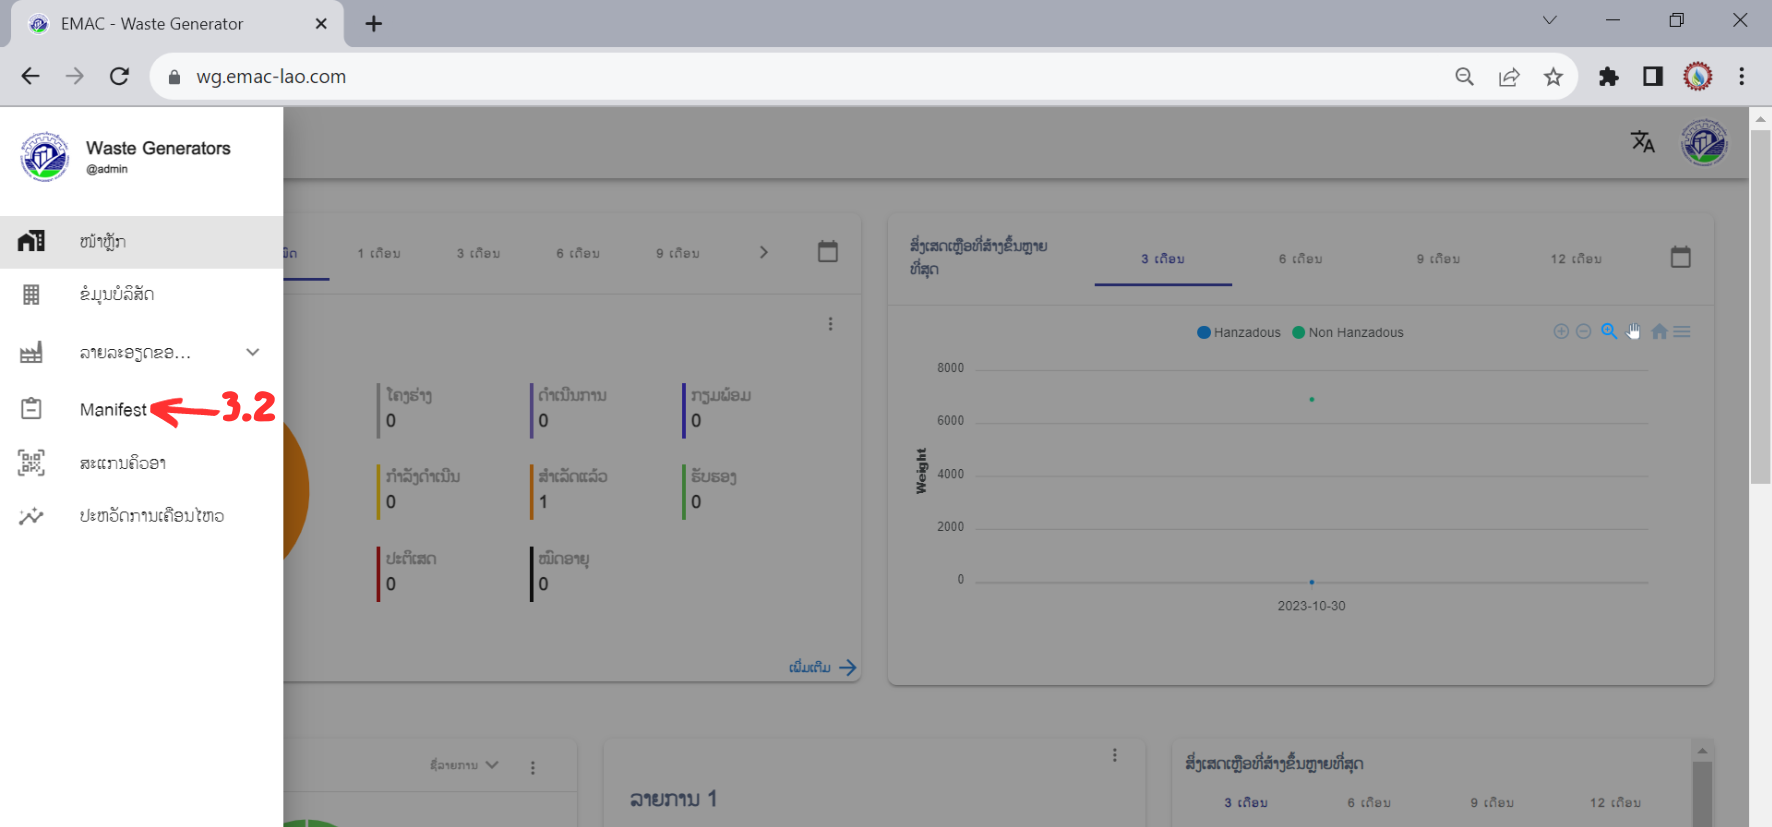
Task: Open the calendar icon in right chart panel
Action: [1680, 258]
